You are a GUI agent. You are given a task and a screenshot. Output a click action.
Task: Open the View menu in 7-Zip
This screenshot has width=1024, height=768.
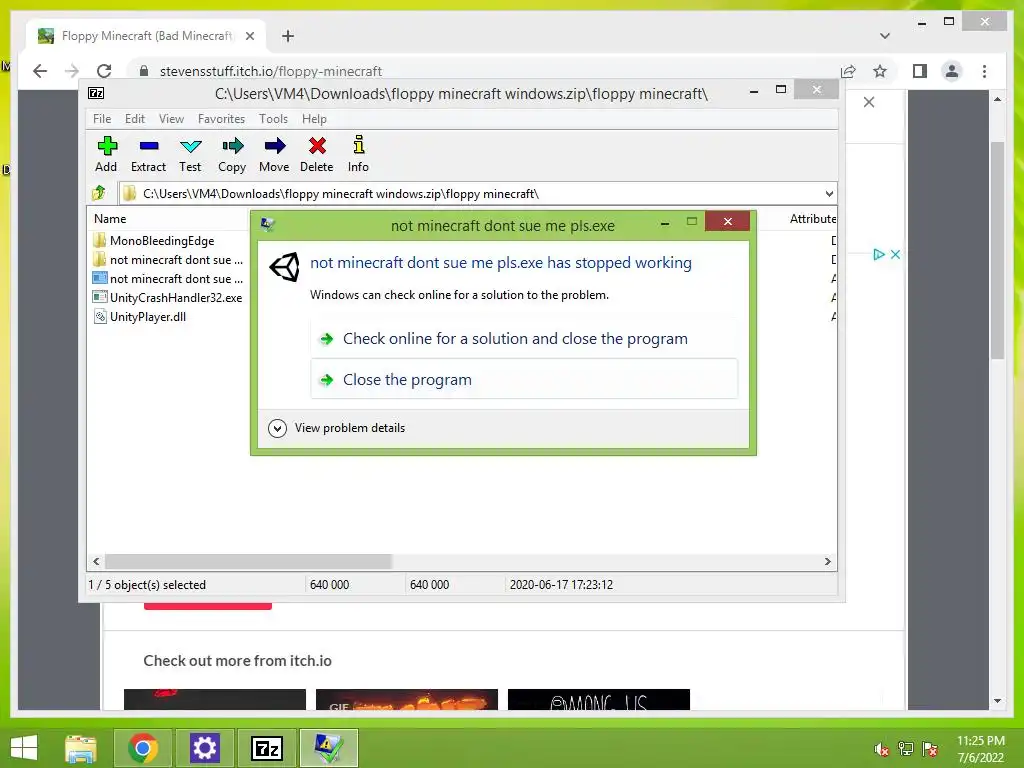[x=171, y=119]
